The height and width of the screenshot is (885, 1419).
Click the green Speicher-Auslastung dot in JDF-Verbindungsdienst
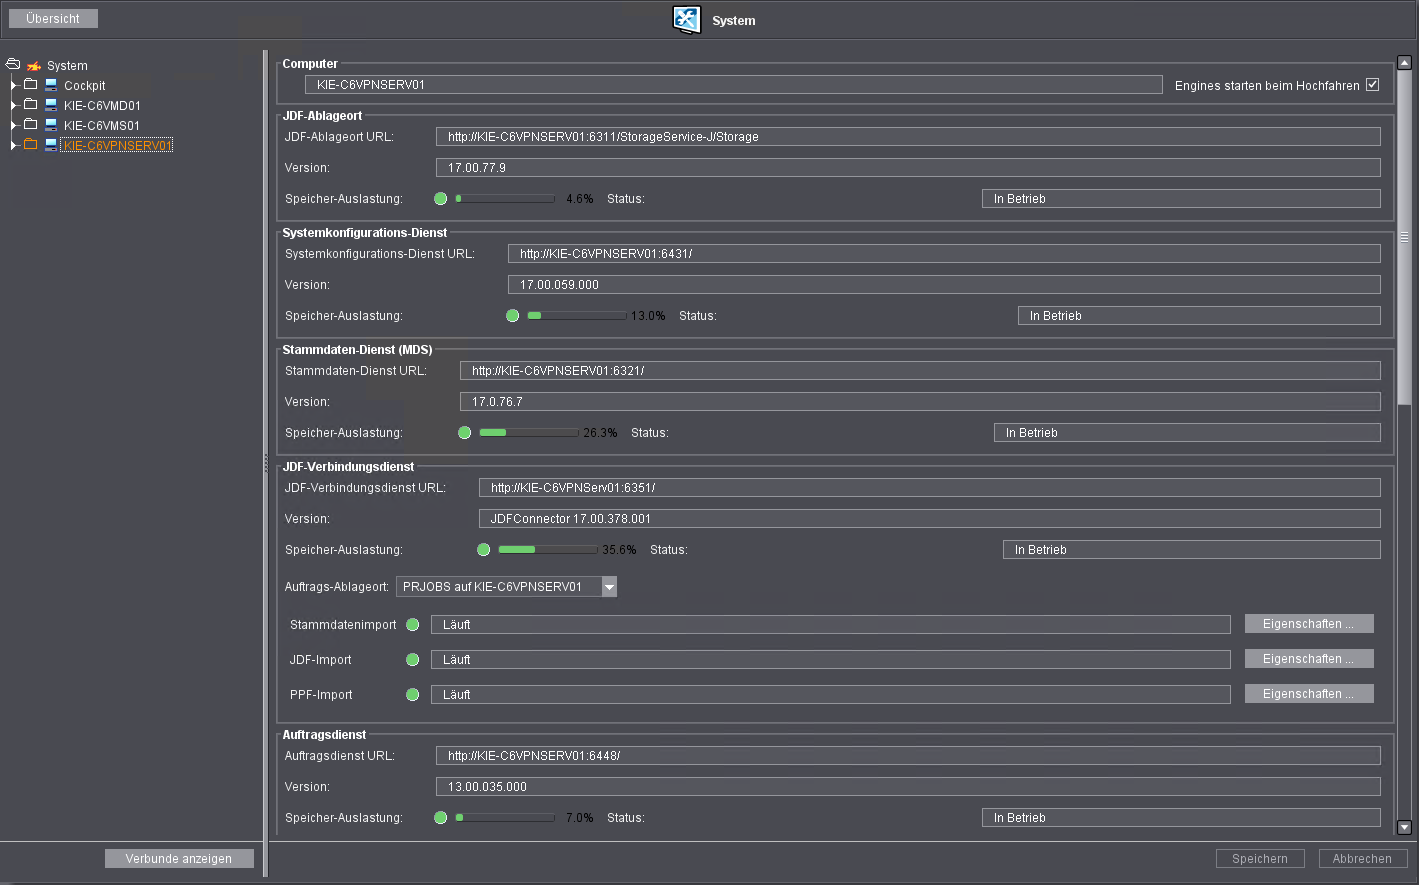[x=484, y=550]
